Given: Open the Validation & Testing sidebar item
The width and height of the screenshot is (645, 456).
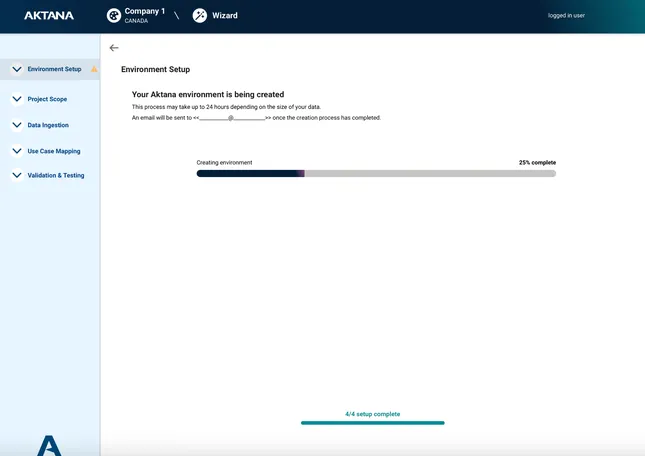Looking at the screenshot, I should [x=56, y=175].
